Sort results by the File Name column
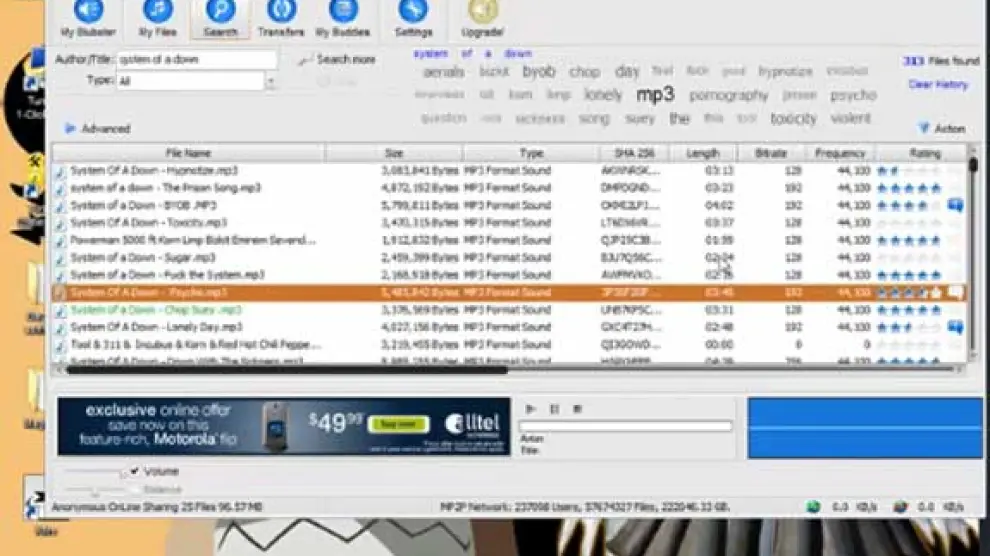The height and width of the screenshot is (556, 990). (x=188, y=154)
